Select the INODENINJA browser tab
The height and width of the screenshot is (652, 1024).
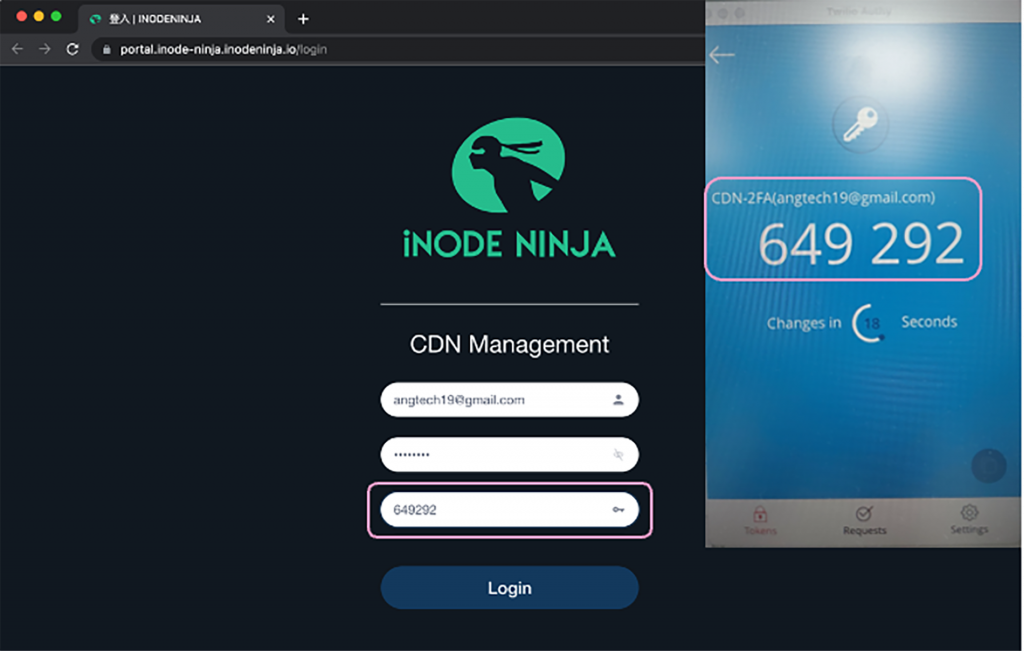pyautogui.click(x=182, y=19)
